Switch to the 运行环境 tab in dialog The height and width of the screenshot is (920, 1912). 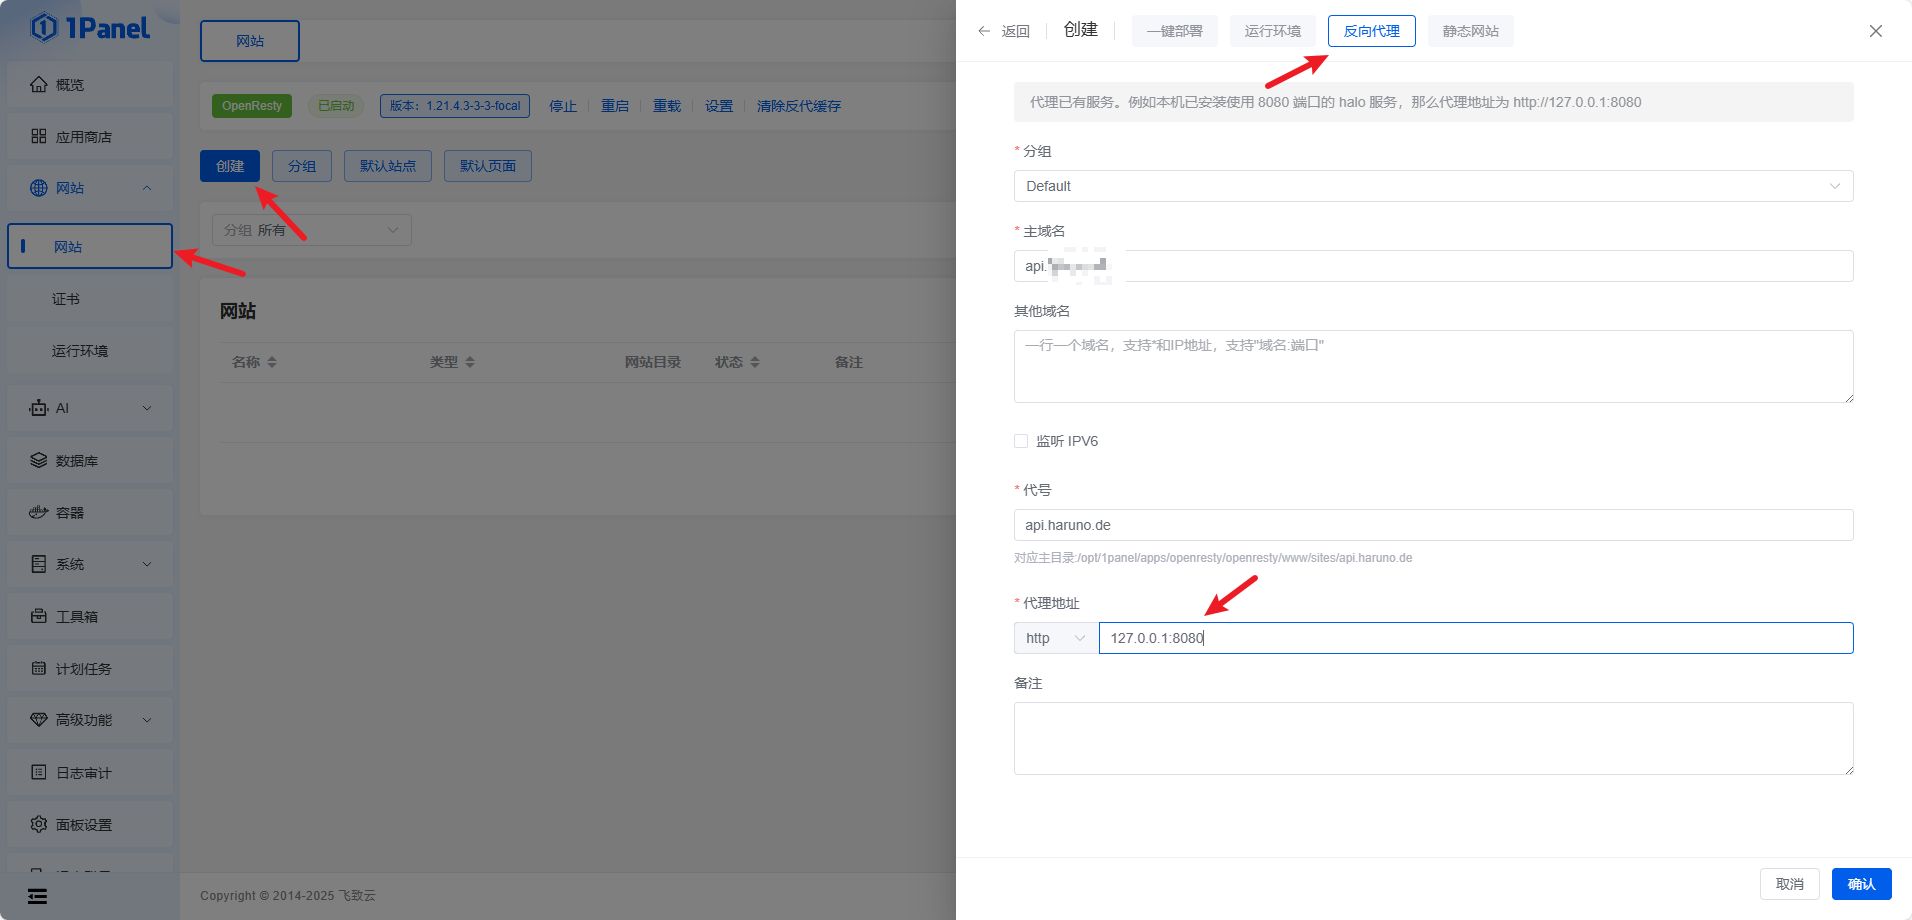coord(1272,31)
